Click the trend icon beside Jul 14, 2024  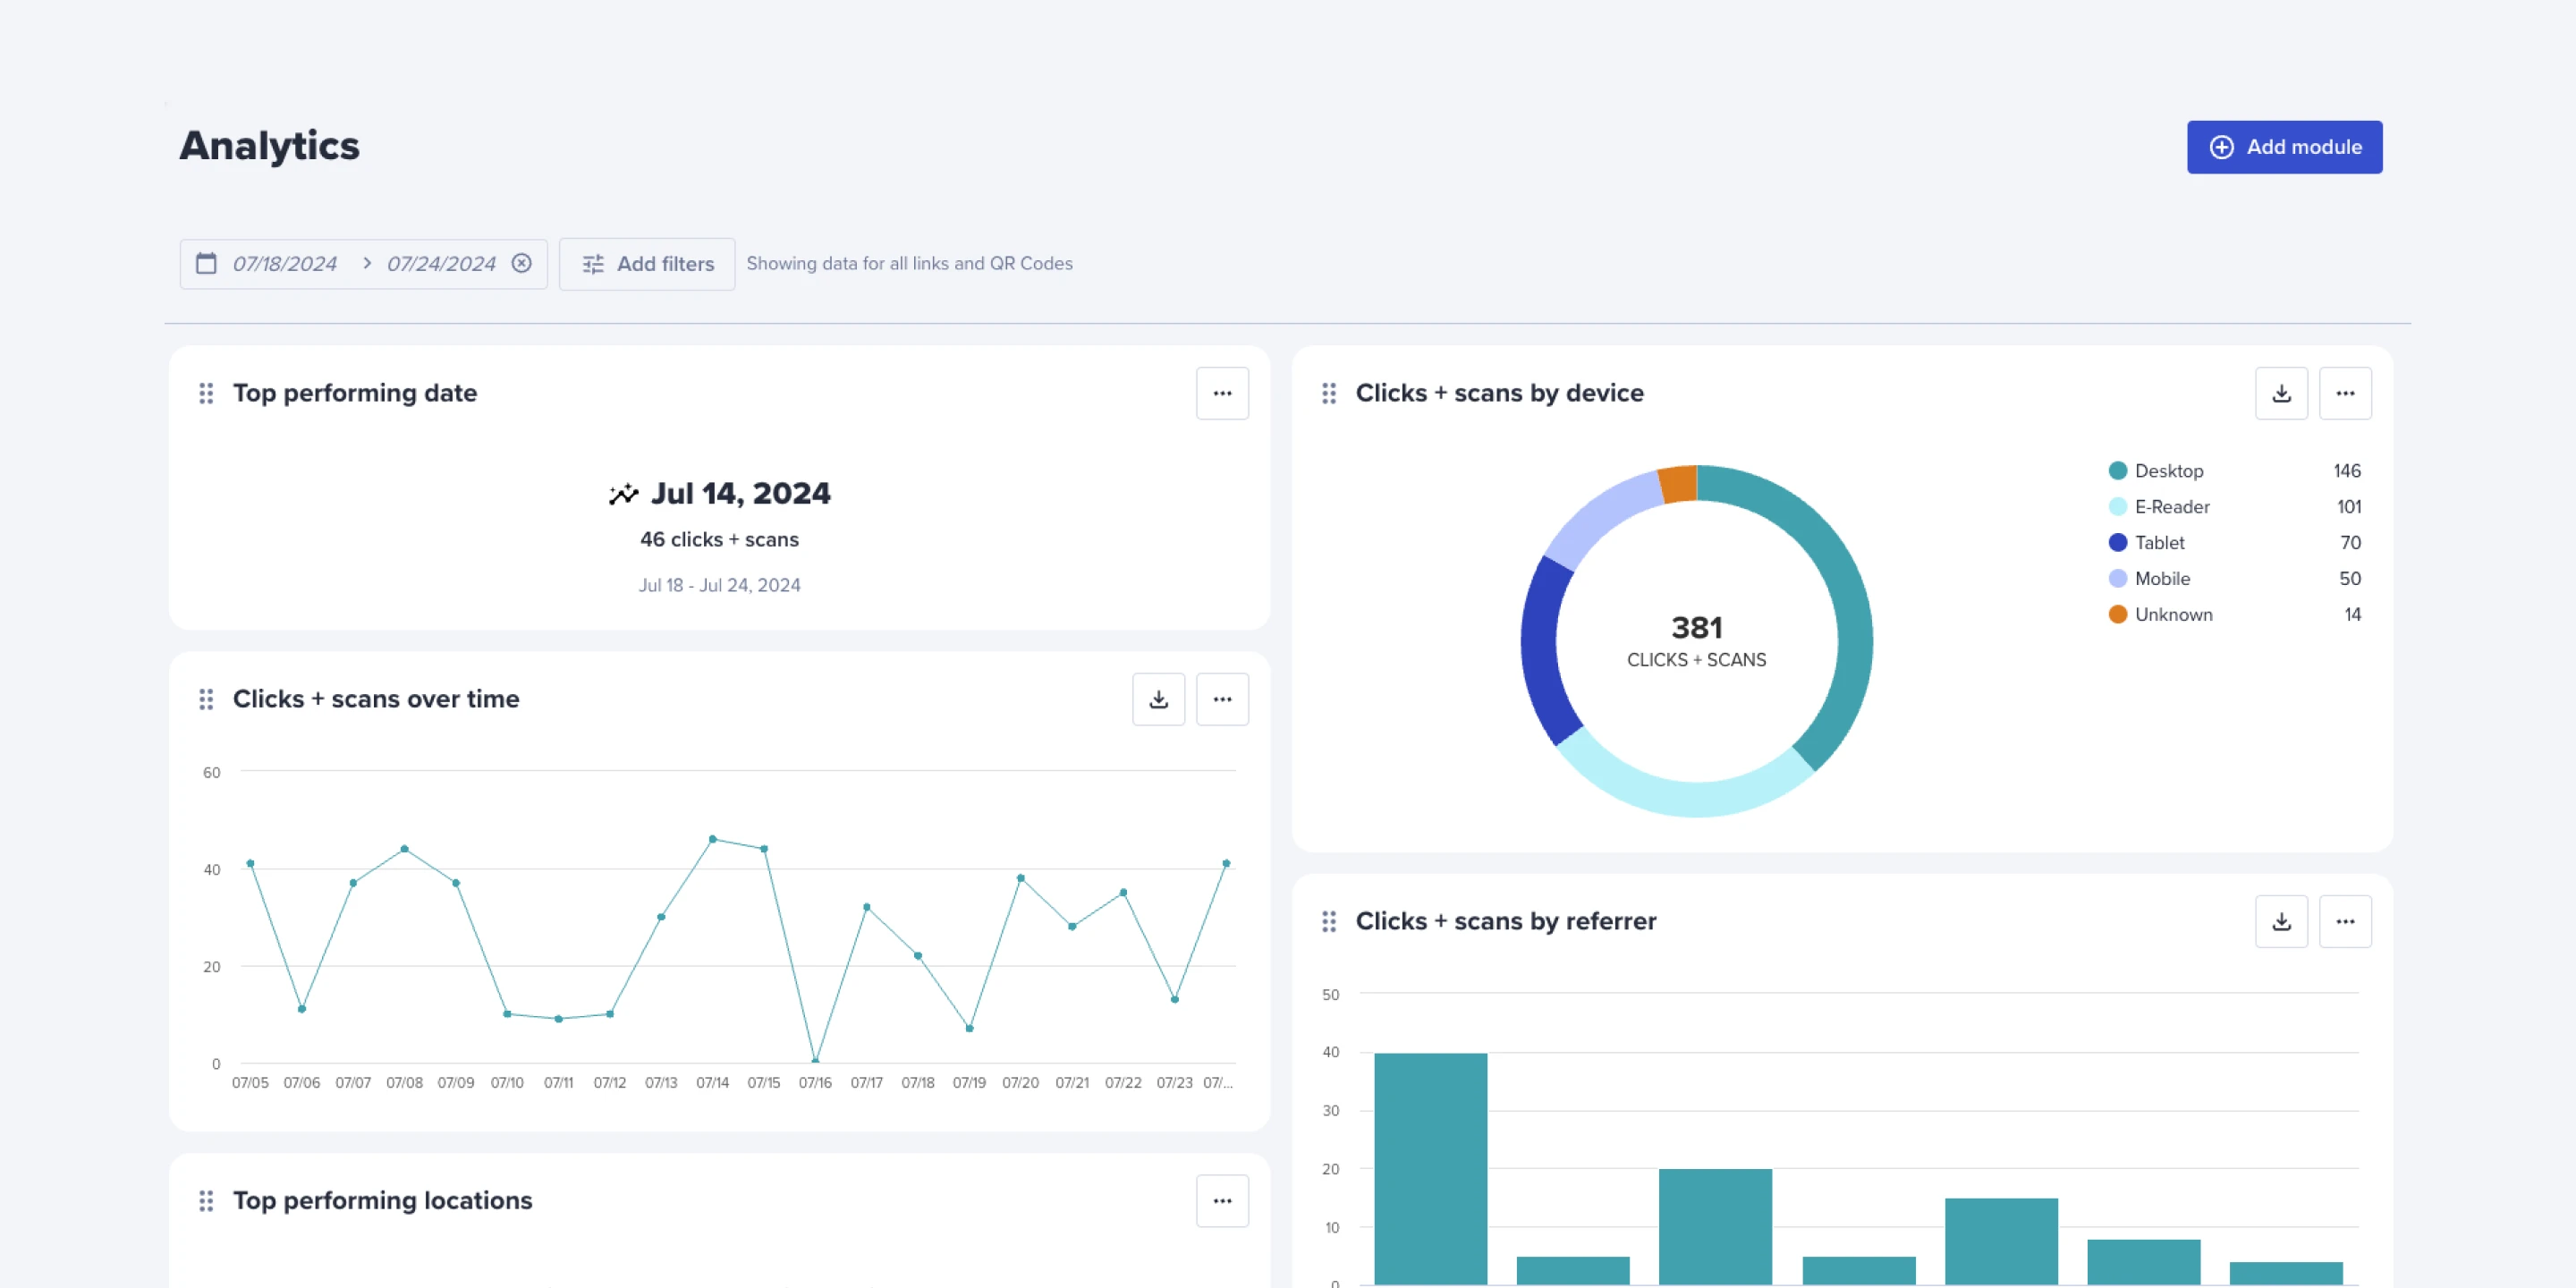tap(622, 492)
